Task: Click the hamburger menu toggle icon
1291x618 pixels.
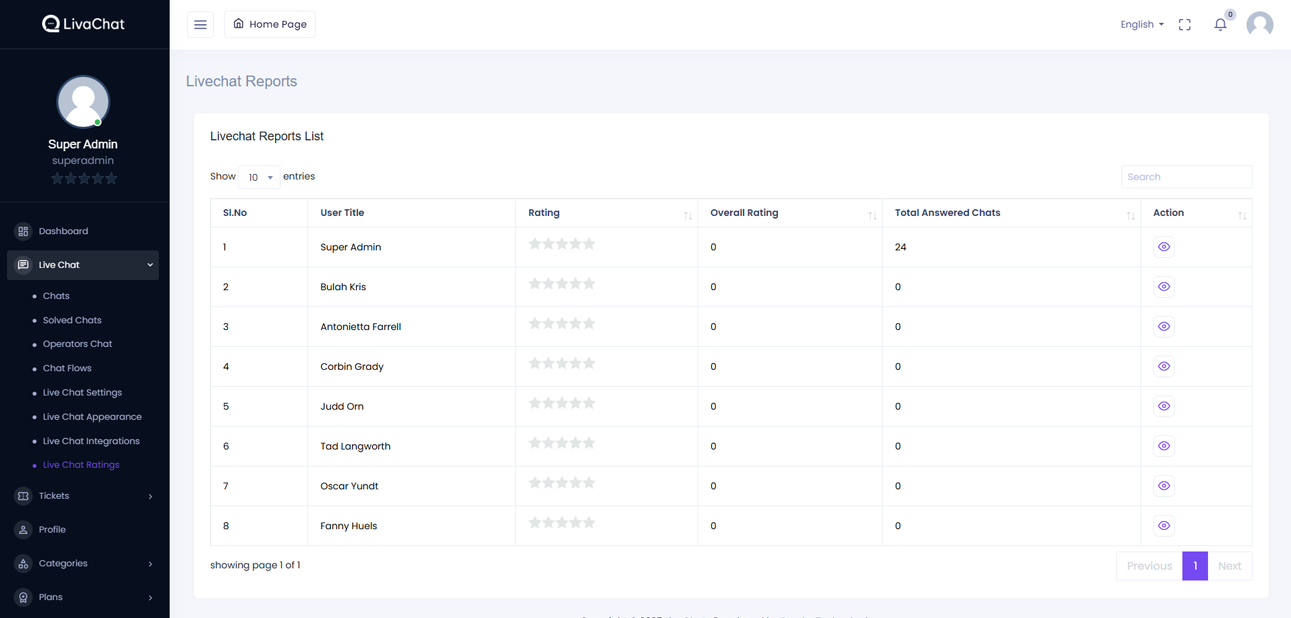Action: 200,24
